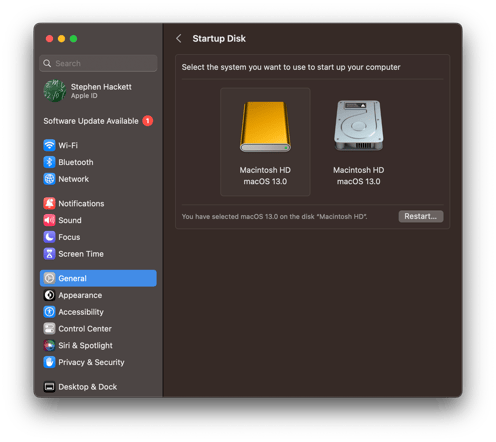Click the Siri & Spotlight icon
The height and width of the screenshot is (442, 496).
click(x=49, y=345)
